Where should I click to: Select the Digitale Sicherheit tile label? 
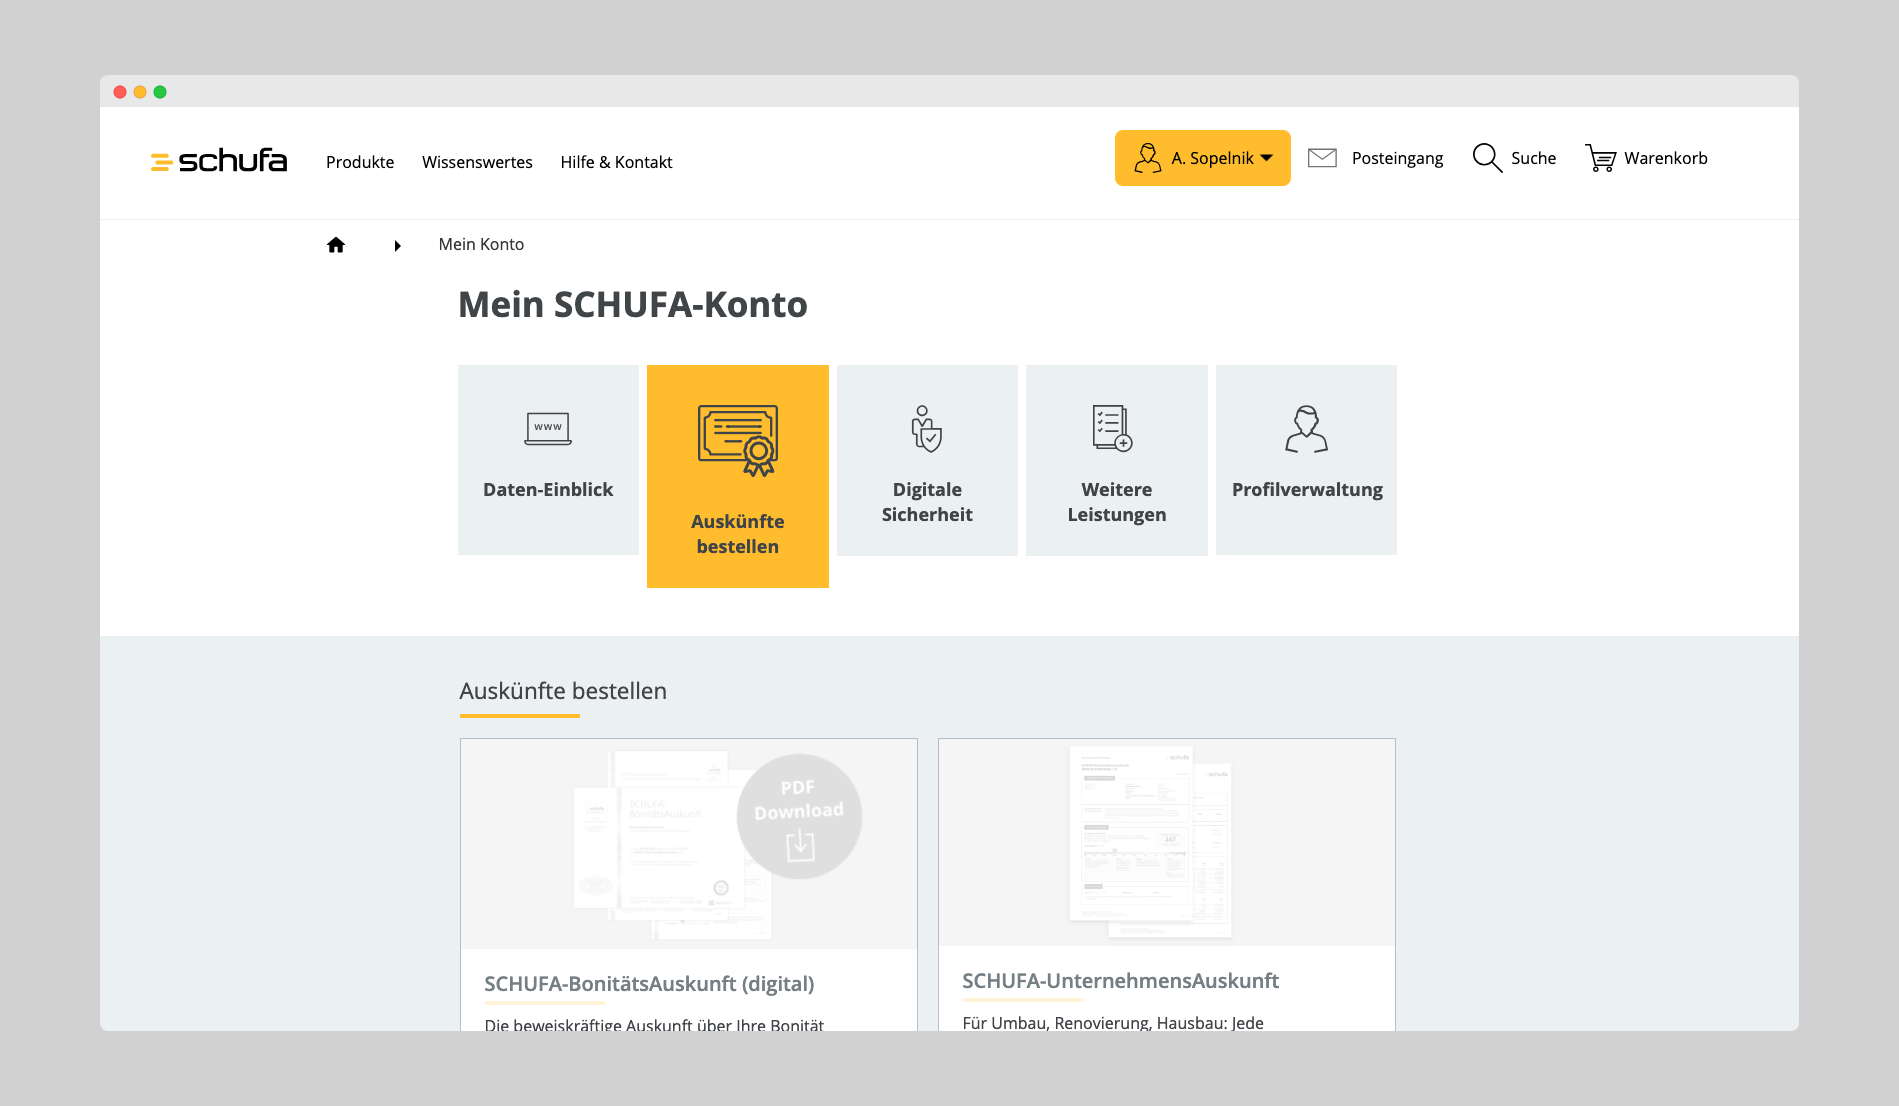927,502
